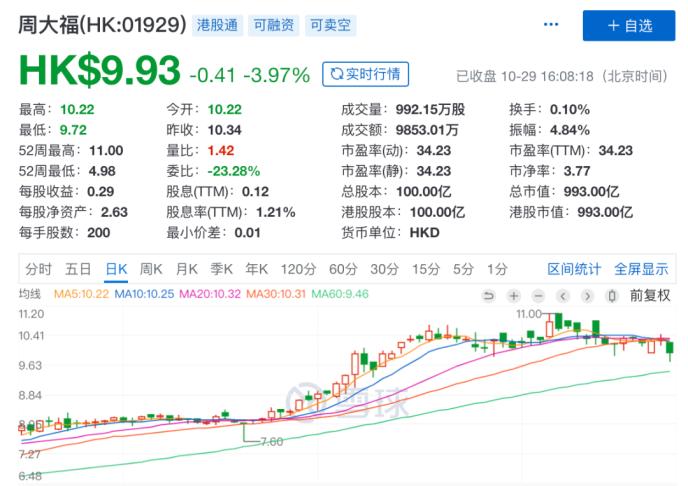Click the candlestick style icon
This screenshot has width=688, height=486.
(x=612, y=296)
